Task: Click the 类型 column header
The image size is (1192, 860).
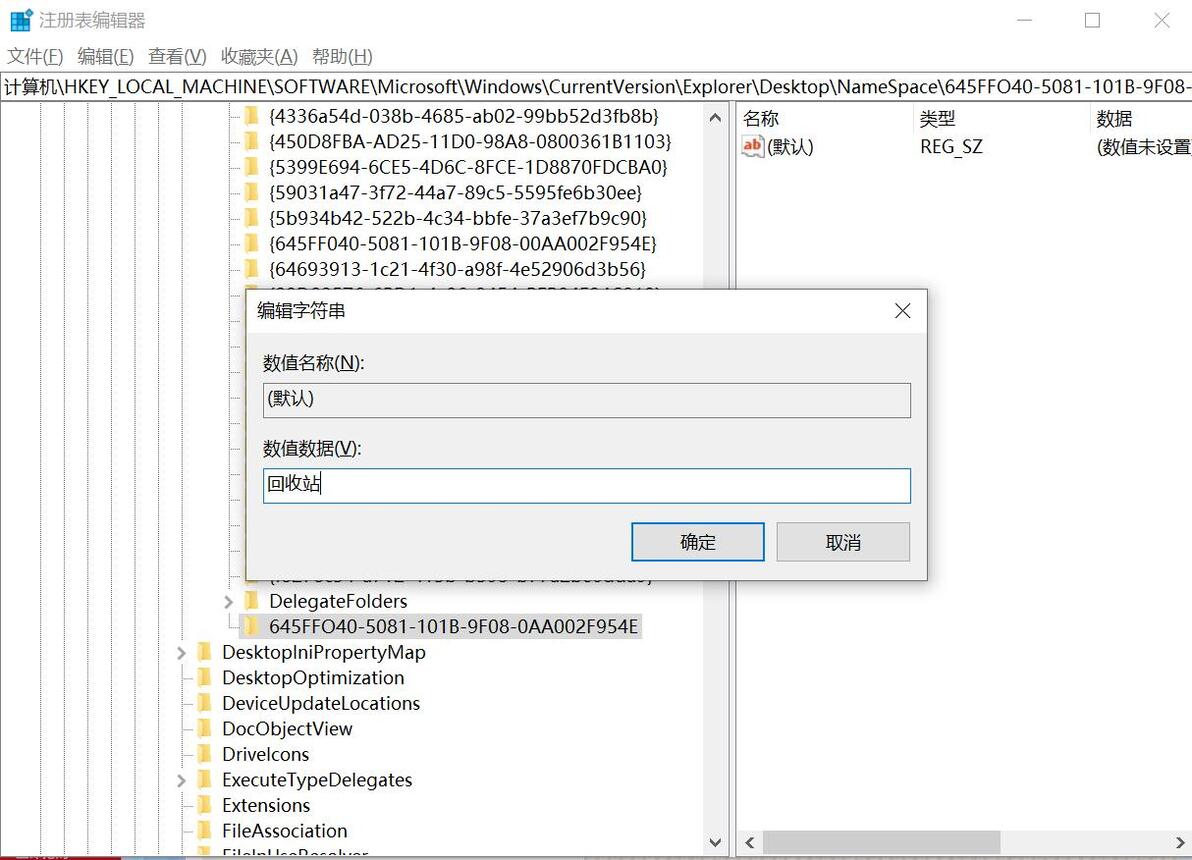Action: (x=937, y=119)
